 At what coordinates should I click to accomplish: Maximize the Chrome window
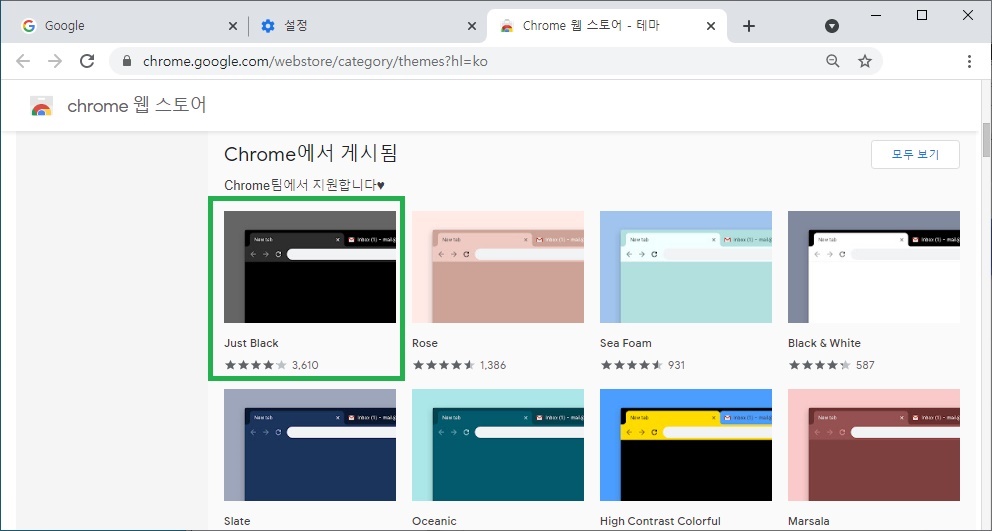[922, 15]
